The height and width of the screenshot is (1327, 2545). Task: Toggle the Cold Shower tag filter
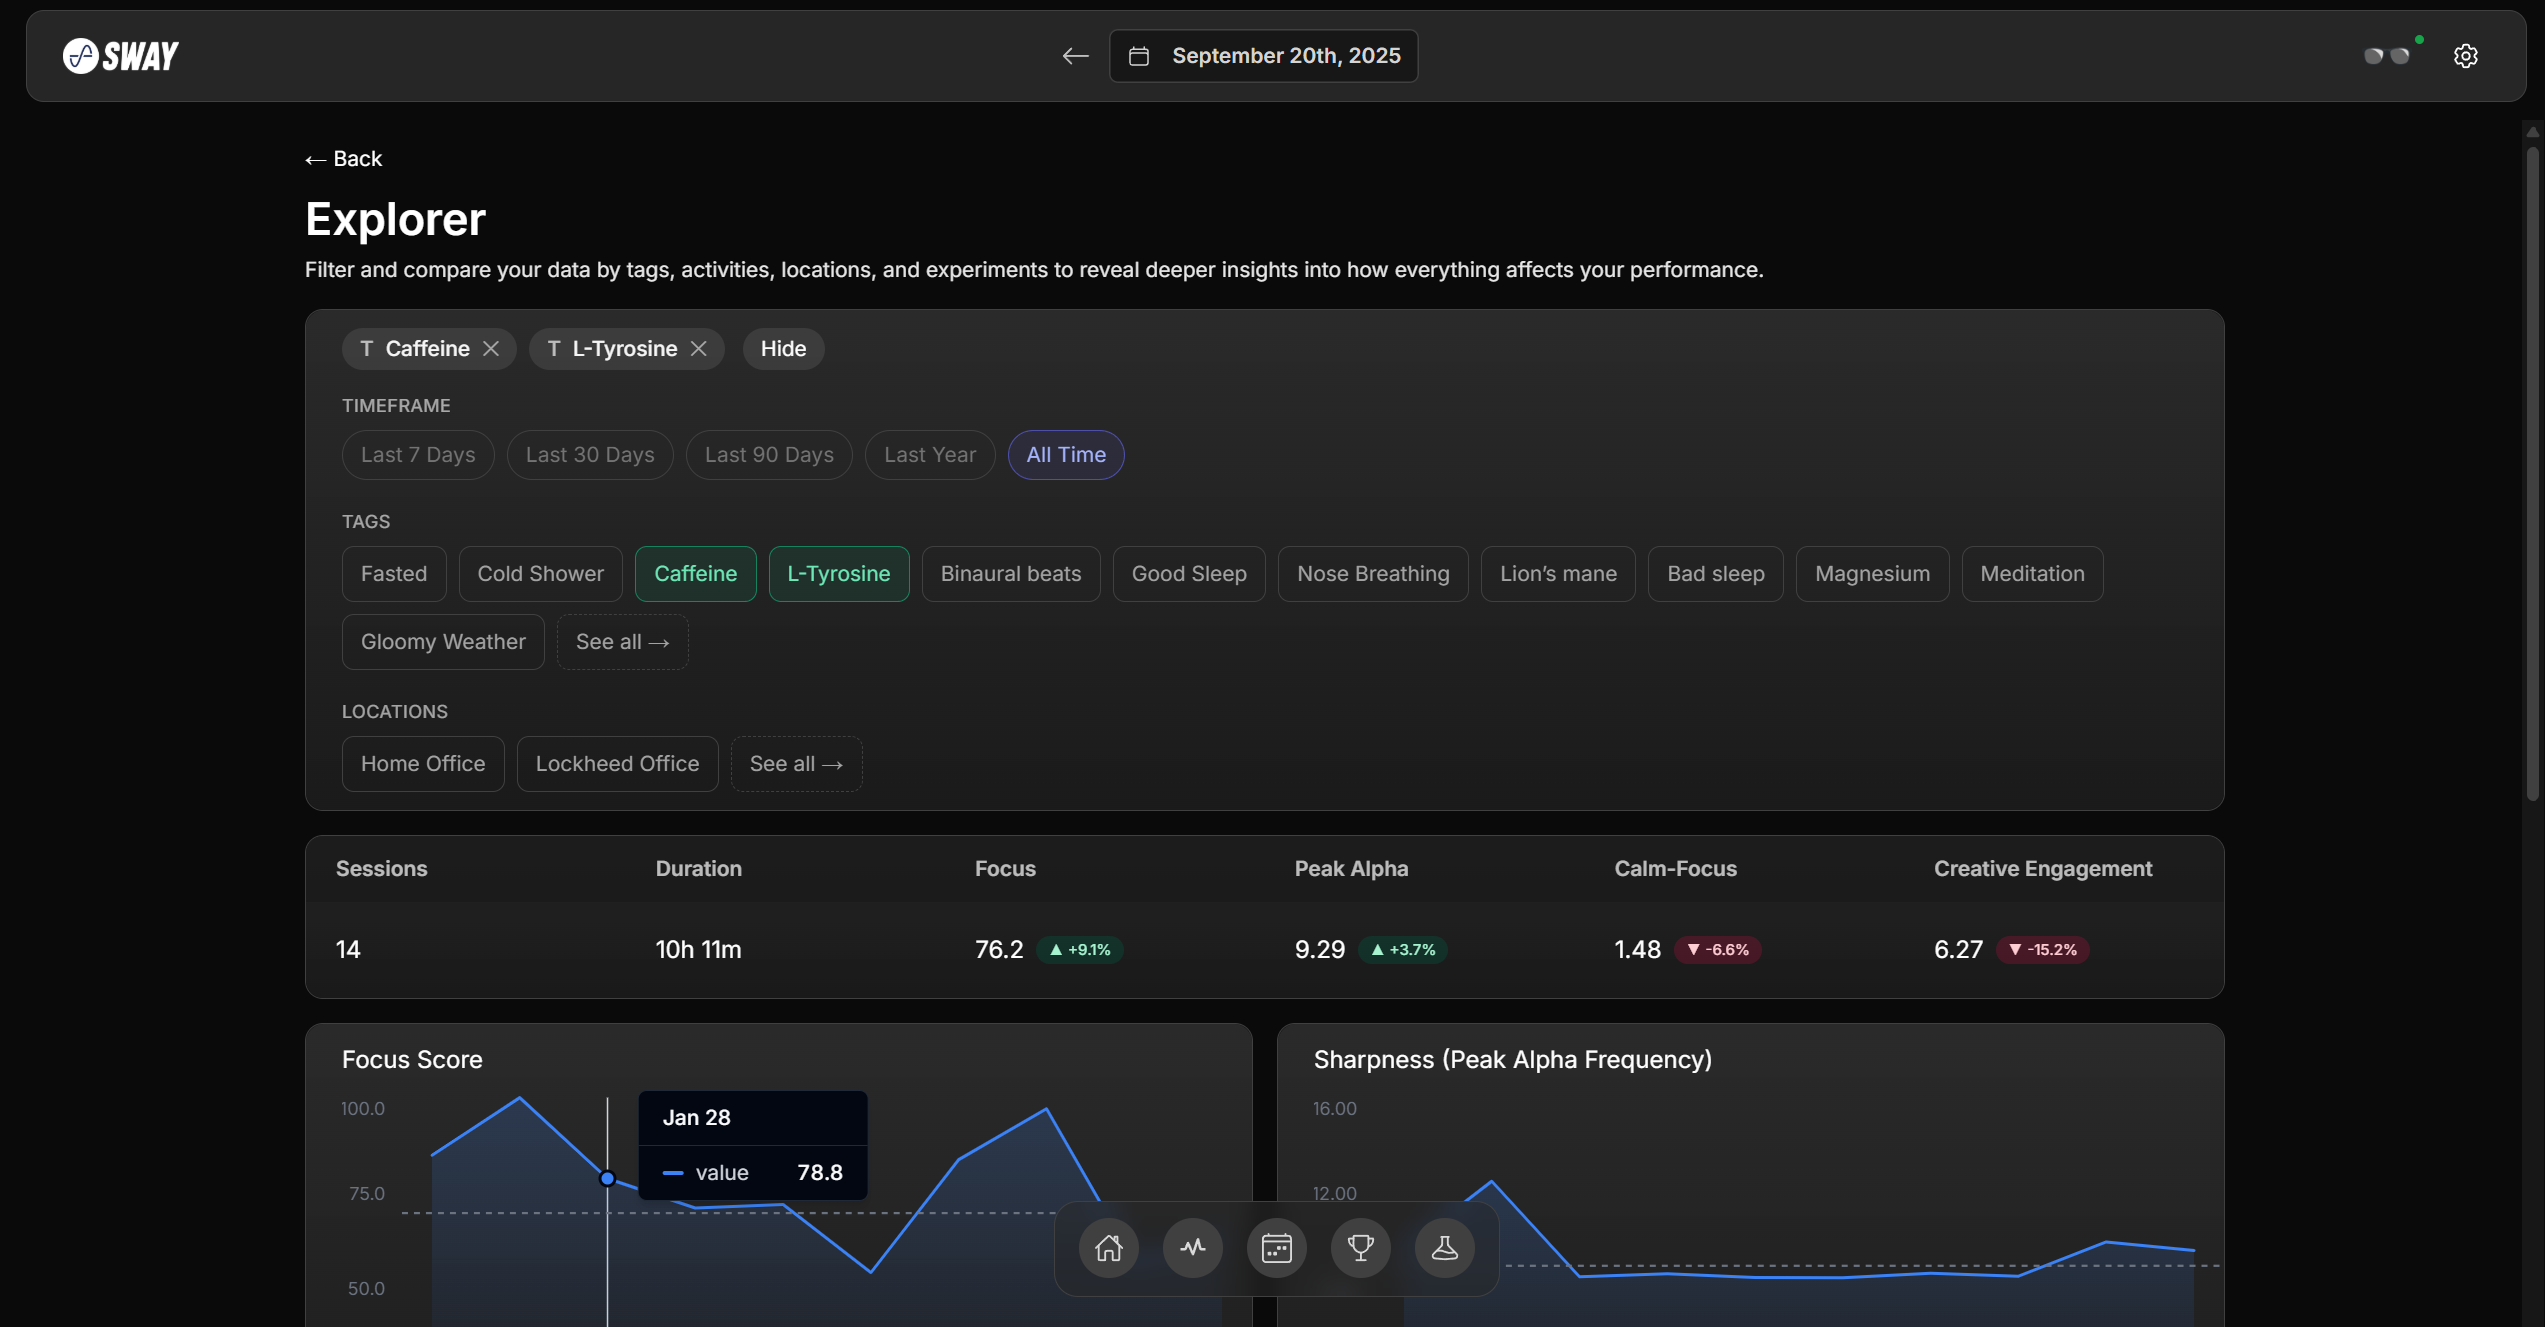[x=540, y=574]
